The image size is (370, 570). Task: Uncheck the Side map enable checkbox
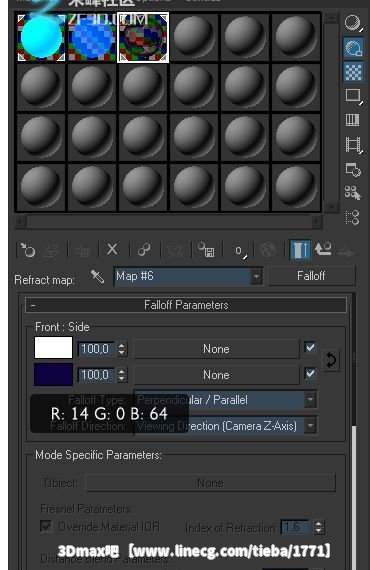(310, 373)
